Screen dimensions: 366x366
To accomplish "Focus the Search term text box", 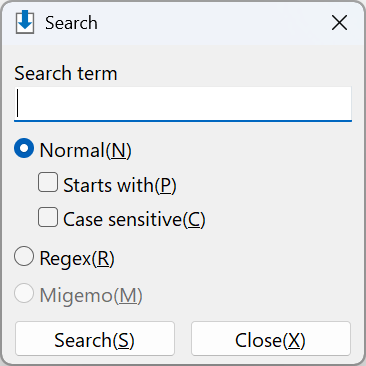I will coord(183,104).
